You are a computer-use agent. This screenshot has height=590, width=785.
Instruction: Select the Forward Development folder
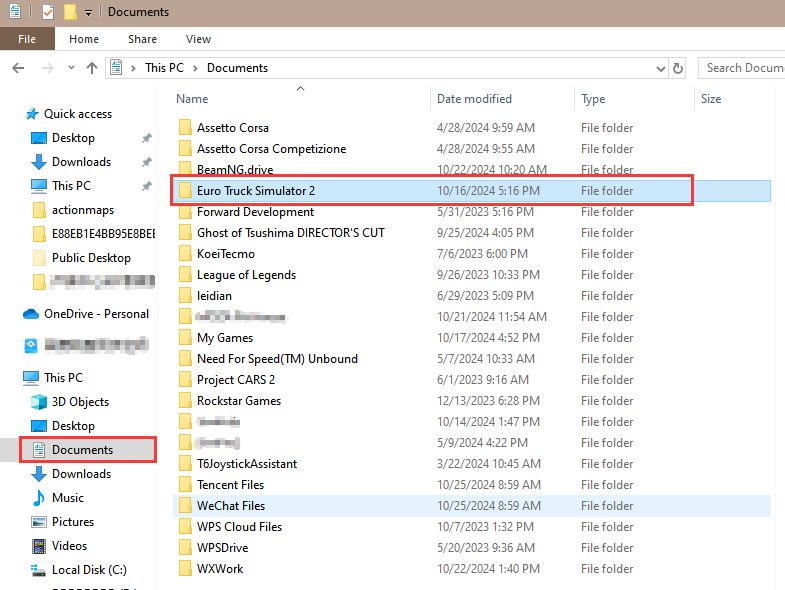(x=255, y=212)
